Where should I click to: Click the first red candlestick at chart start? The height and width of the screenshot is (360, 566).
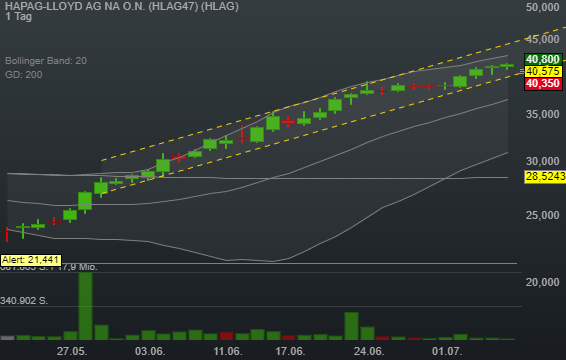[x=7, y=234]
